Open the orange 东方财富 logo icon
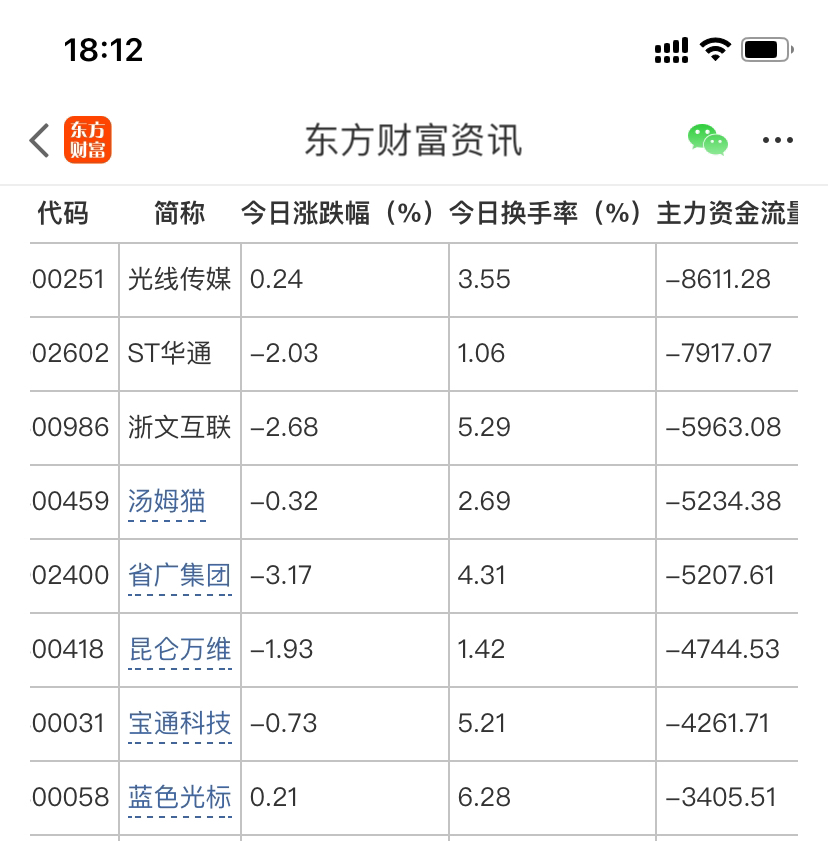Screen dimensions: 828x841 point(87,139)
